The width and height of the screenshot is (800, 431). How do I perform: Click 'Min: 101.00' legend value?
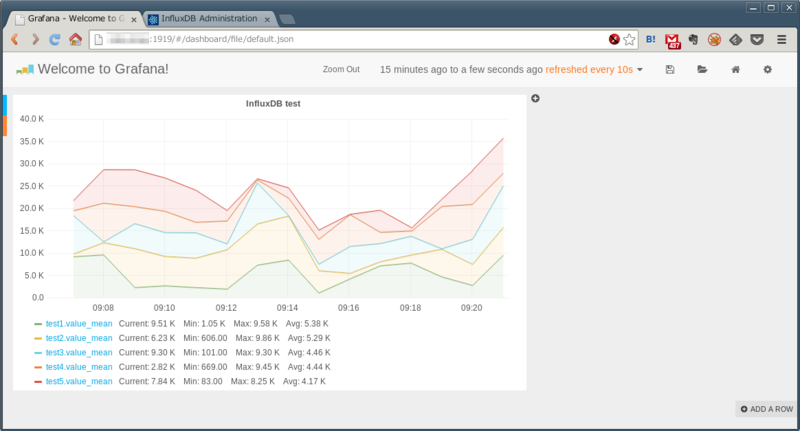[x=205, y=352]
